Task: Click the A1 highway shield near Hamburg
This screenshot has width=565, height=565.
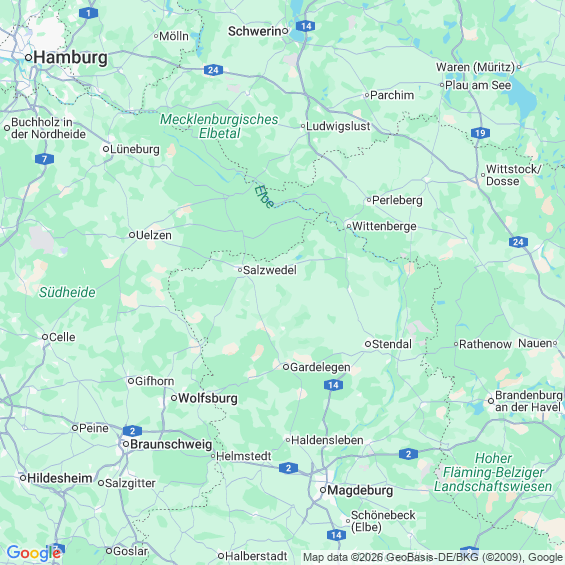Action: 88,13
